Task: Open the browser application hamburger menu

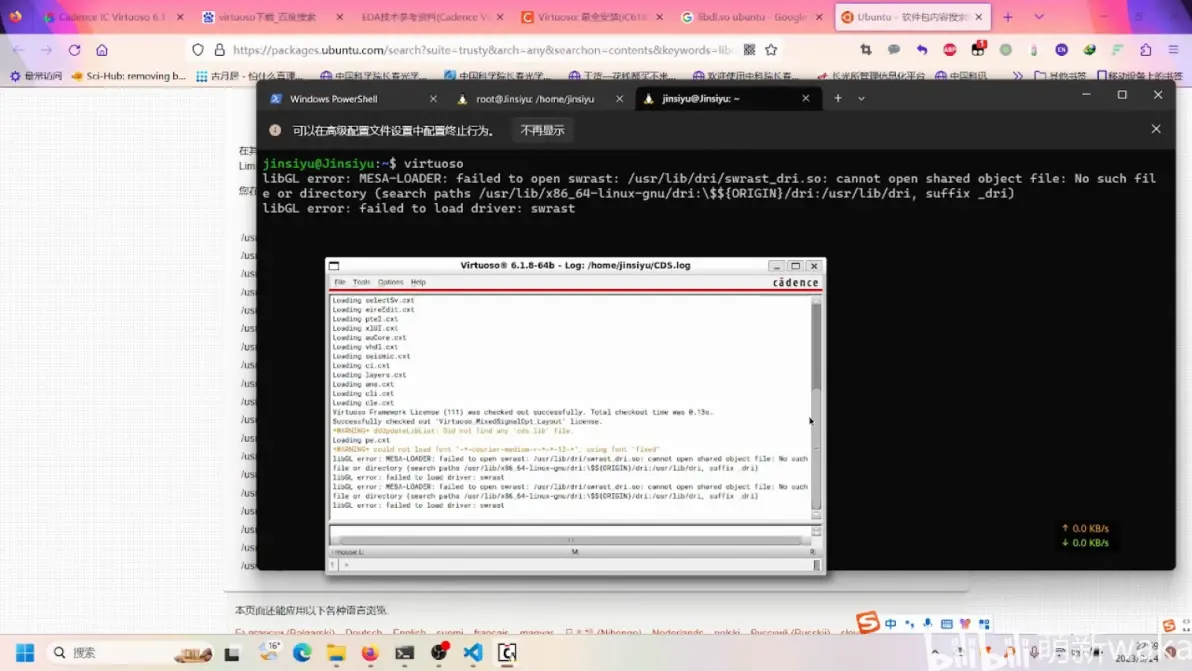Action: pos(1174,50)
